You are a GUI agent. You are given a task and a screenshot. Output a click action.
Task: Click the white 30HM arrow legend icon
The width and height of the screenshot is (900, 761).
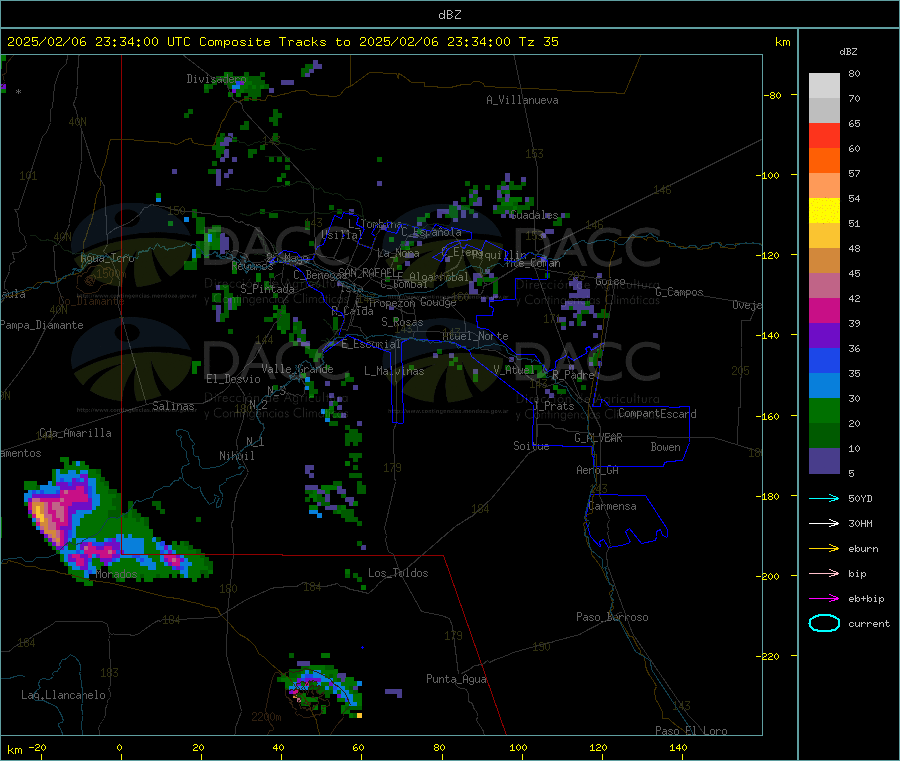[824, 523]
